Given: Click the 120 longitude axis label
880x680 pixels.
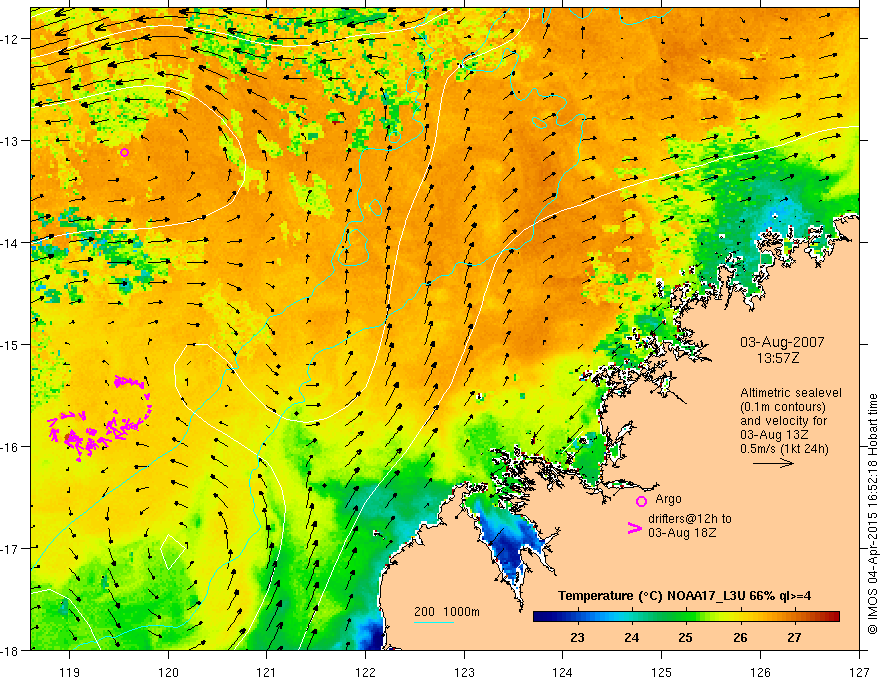Looking at the screenshot, I should [168, 672].
